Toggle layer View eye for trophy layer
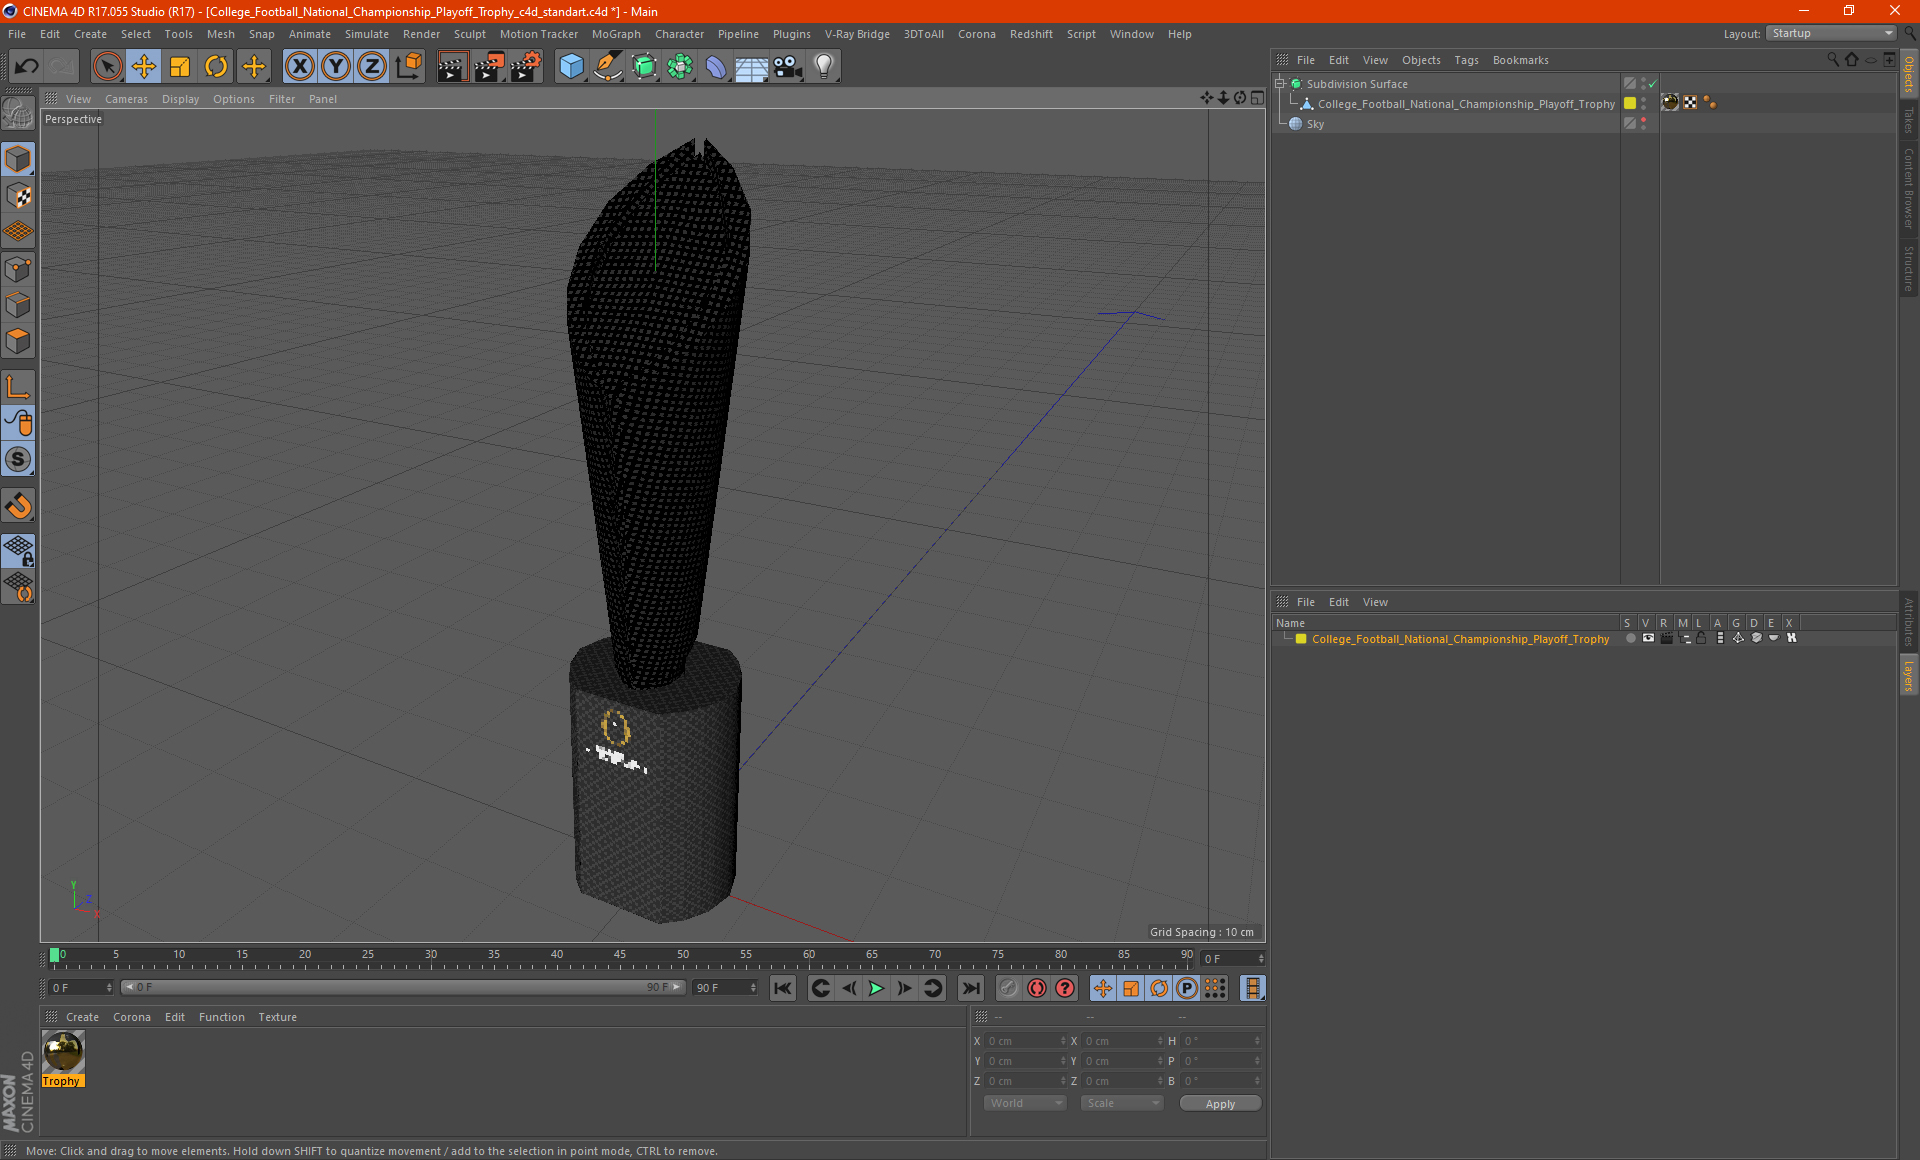Image resolution: width=1920 pixels, height=1160 pixels. pyautogui.click(x=1648, y=638)
